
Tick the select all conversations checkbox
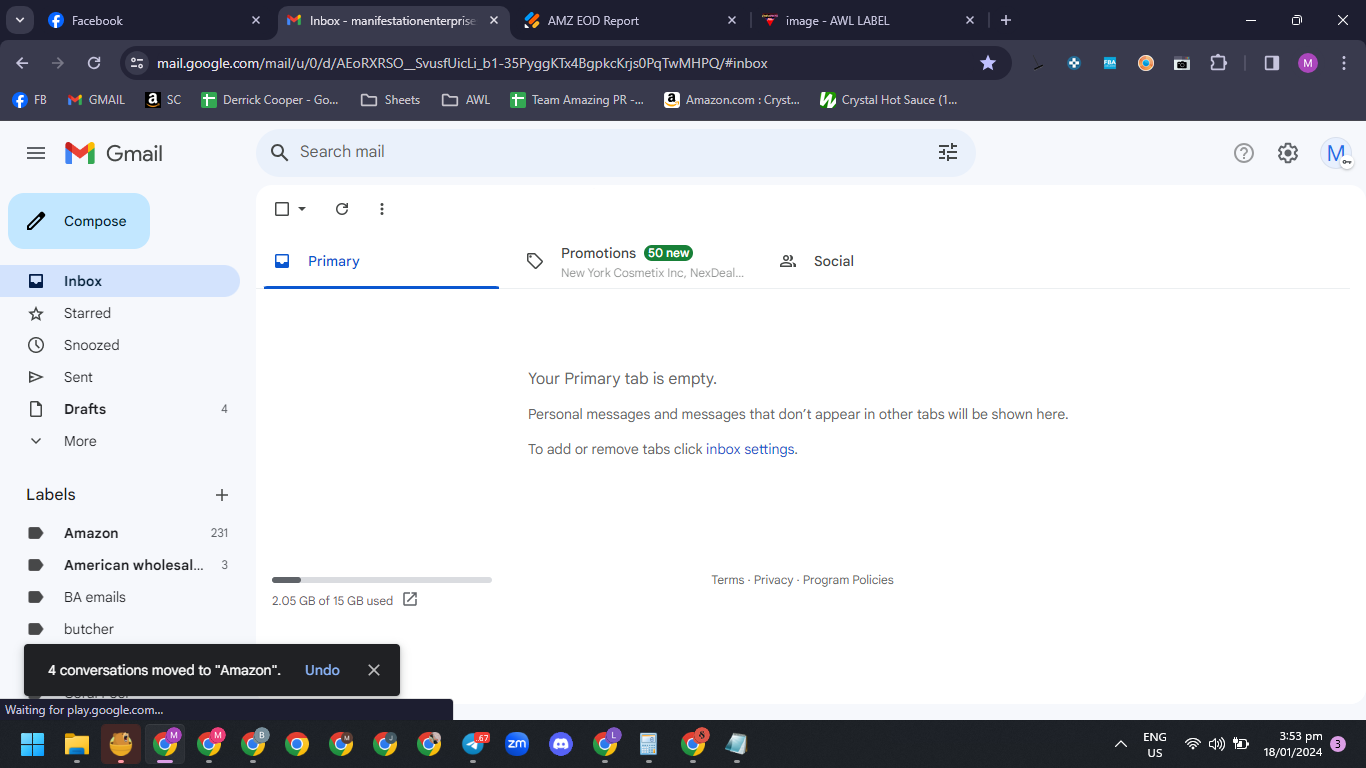click(282, 209)
